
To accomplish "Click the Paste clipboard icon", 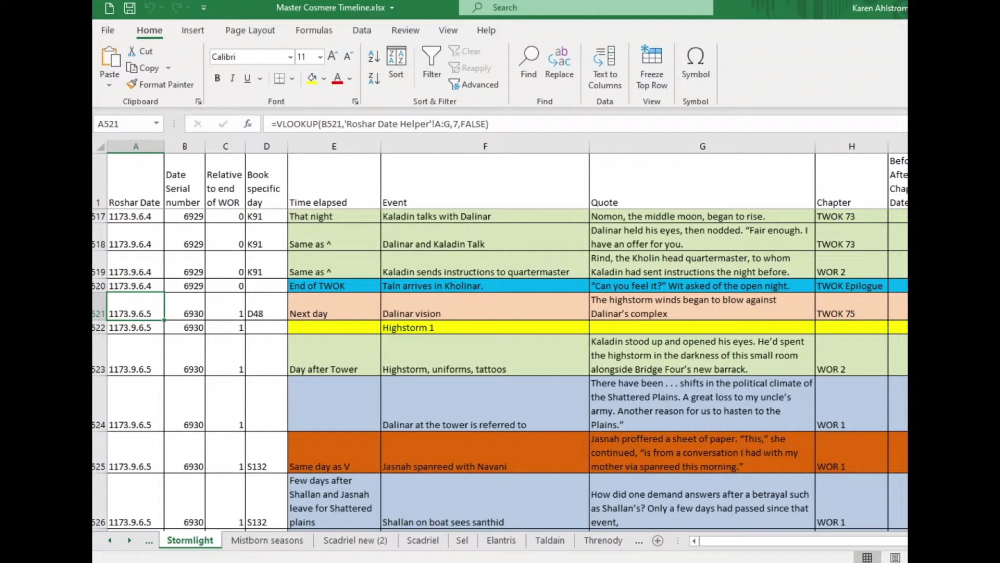I will 110,57.
